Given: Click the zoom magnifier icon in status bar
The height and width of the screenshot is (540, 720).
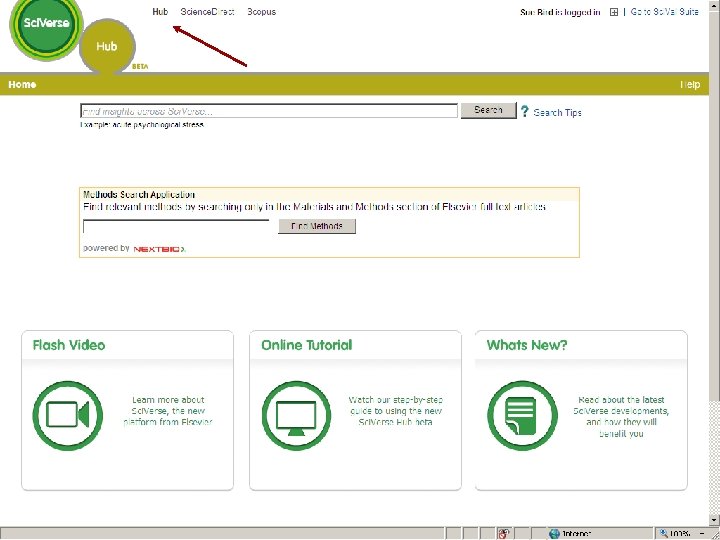Looking at the screenshot, I should pyautogui.click(x=663, y=534).
